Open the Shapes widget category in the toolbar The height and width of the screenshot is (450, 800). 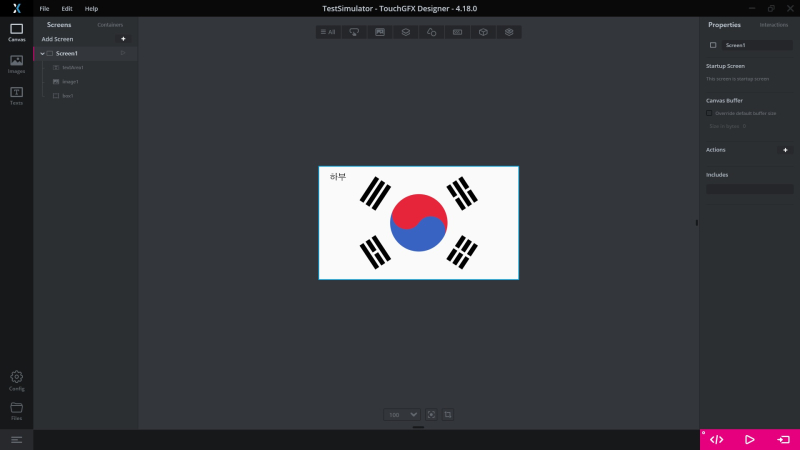432,32
